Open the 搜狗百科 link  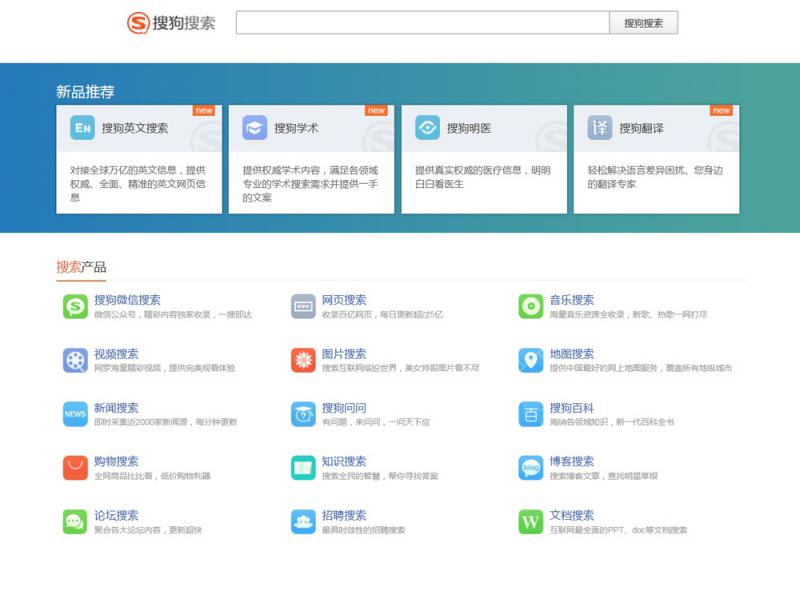coord(572,408)
